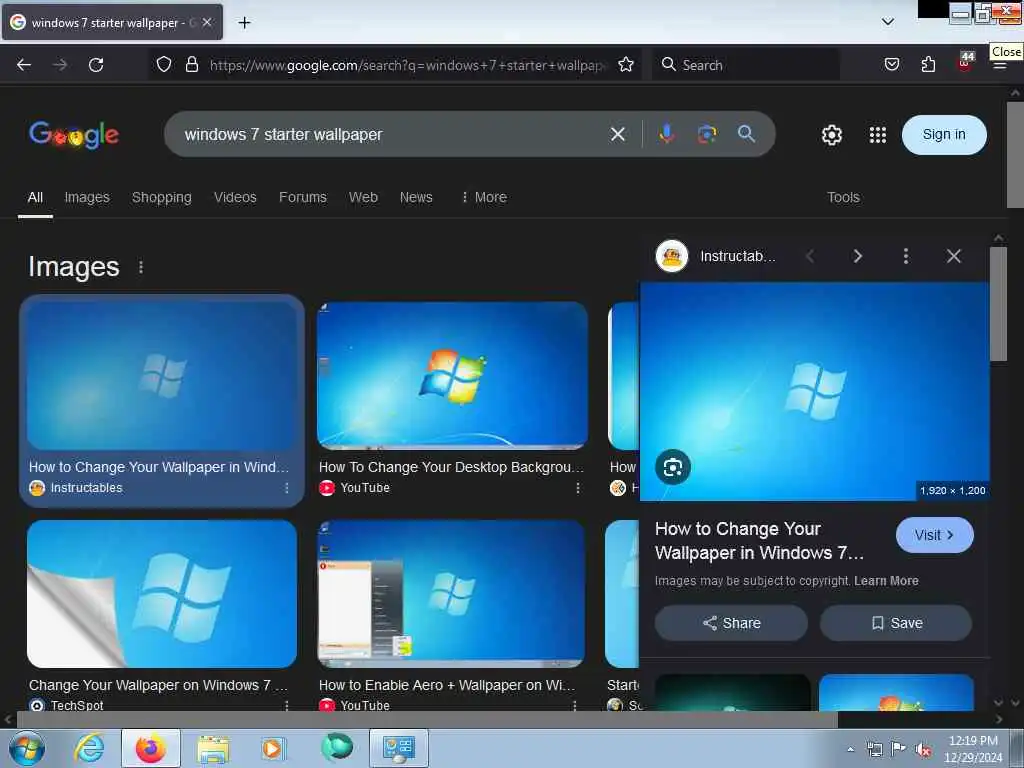Image resolution: width=1024 pixels, height=768 pixels.
Task: Select the All results tab
Action: point(35,197)
